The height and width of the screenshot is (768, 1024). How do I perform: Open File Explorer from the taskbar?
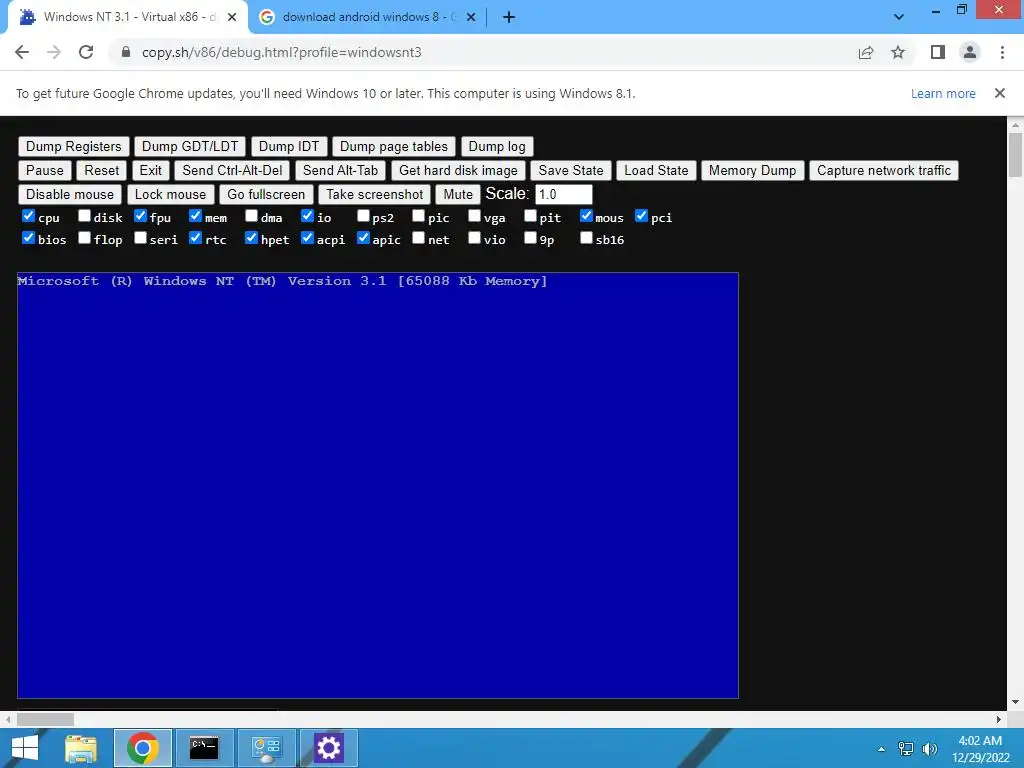(x=81, y=748)
